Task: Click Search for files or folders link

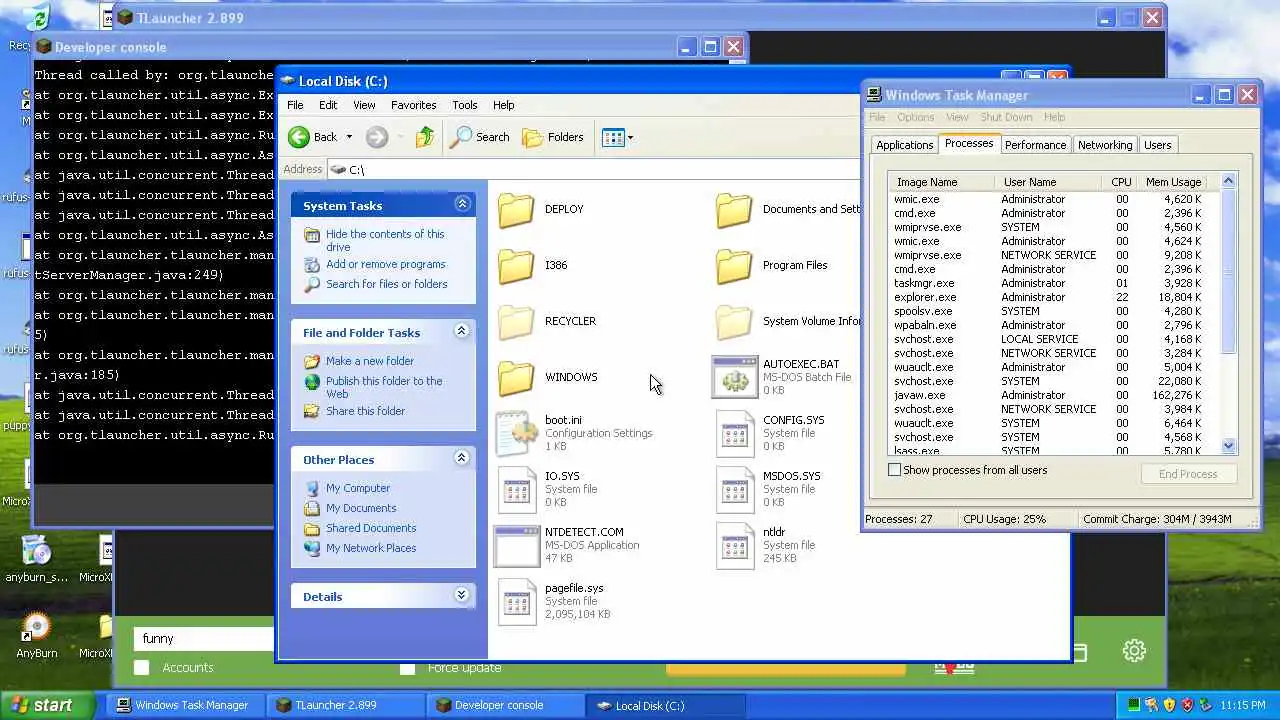Action: click(386, 284)
